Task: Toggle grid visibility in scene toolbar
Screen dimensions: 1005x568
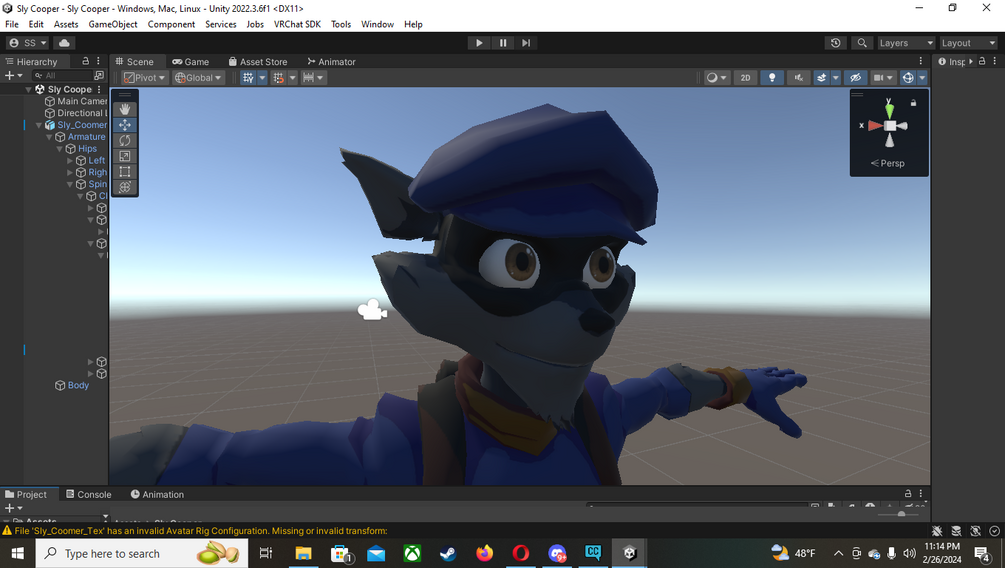Action: click(248, 78)
